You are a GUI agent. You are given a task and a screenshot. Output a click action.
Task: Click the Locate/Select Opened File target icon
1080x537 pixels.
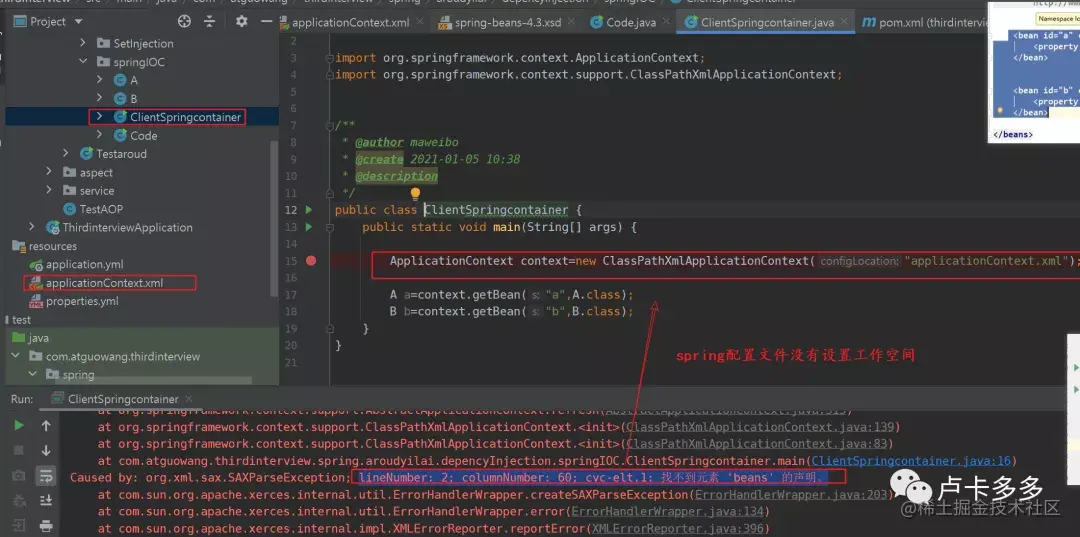(184, 21)
